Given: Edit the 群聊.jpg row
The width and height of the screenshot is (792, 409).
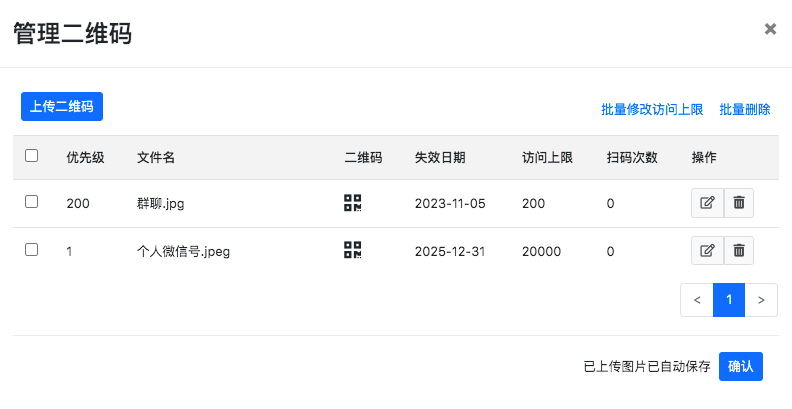Looking at the screenshot, I should click(707, 203).
